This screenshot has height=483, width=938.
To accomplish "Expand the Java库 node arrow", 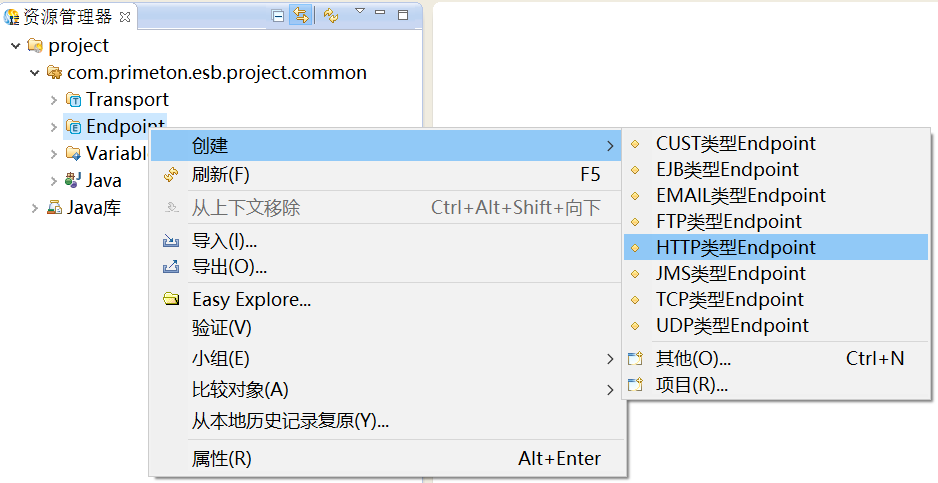I will click(35, 208).
